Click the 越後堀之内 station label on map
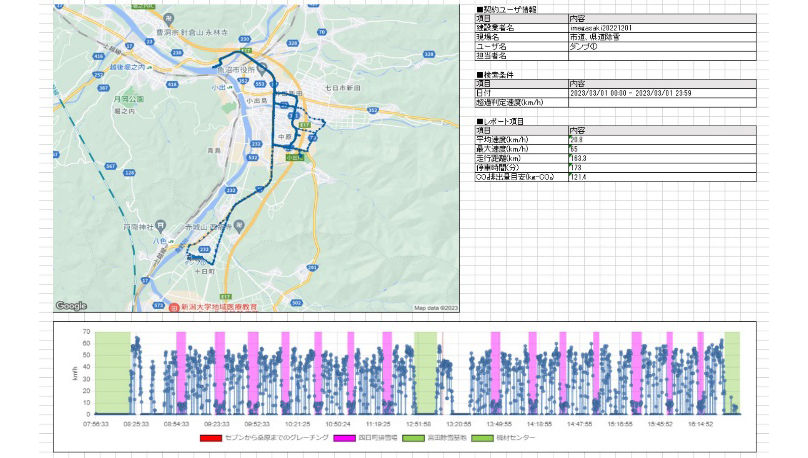808x458 pixels. 127,66
